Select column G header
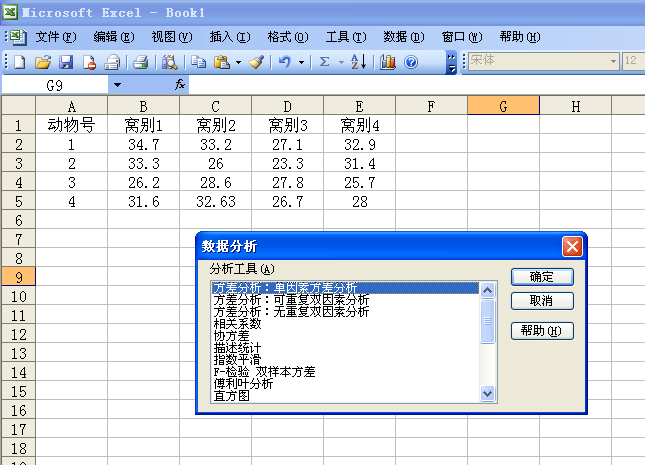Viewport: 645px width, 465px height. pyautogui.click(x=503, y=105)
